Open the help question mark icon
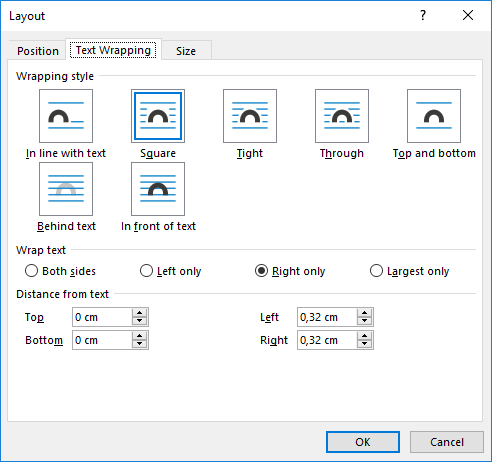 pos(423,15)
